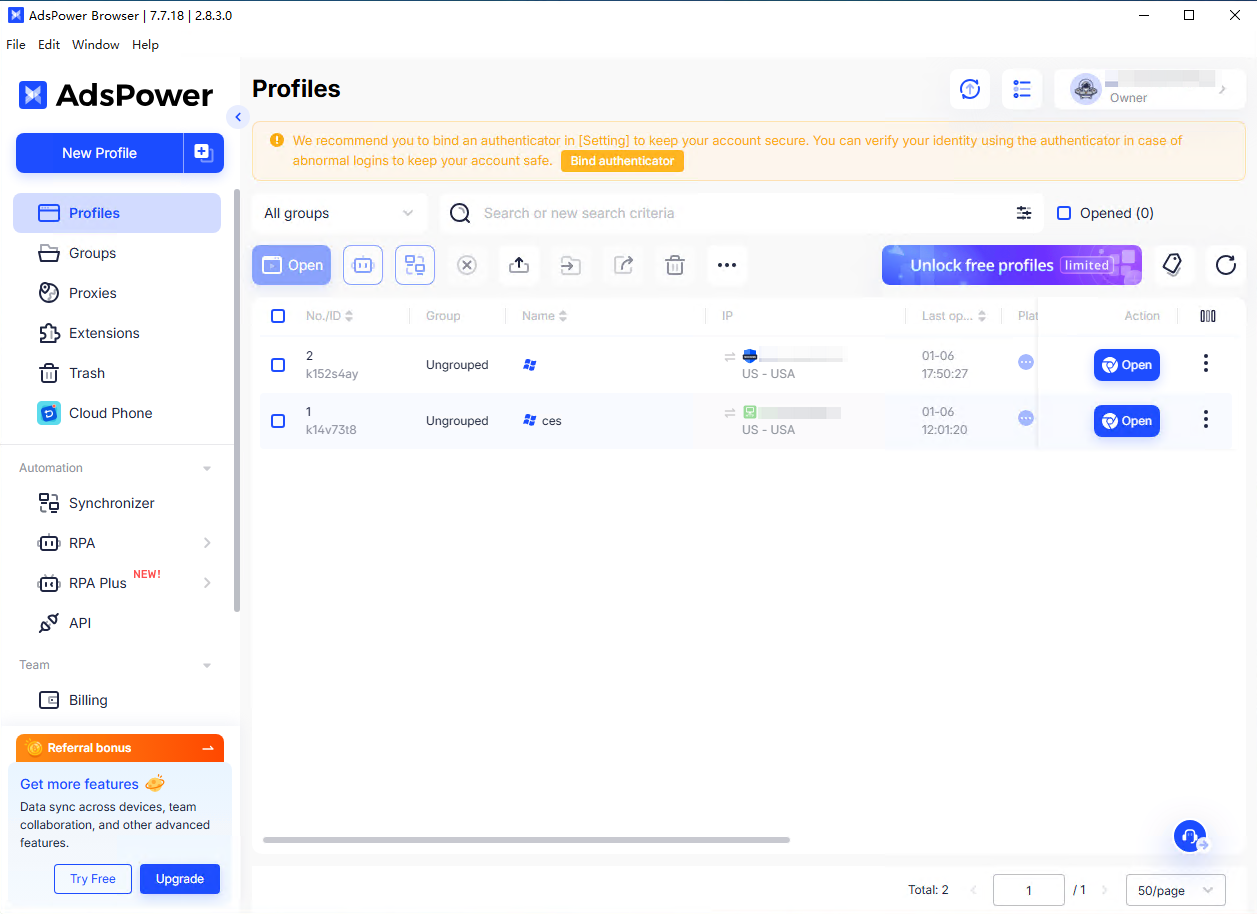Click the three-dot more actions toolbar icon
The image size is (1257, 914).
(727, 265)
